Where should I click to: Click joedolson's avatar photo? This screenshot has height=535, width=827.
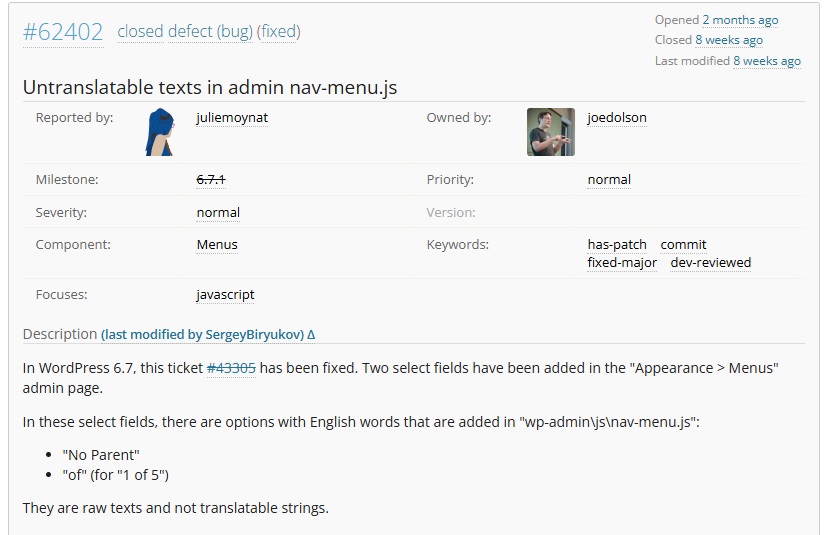pos(550,132)
